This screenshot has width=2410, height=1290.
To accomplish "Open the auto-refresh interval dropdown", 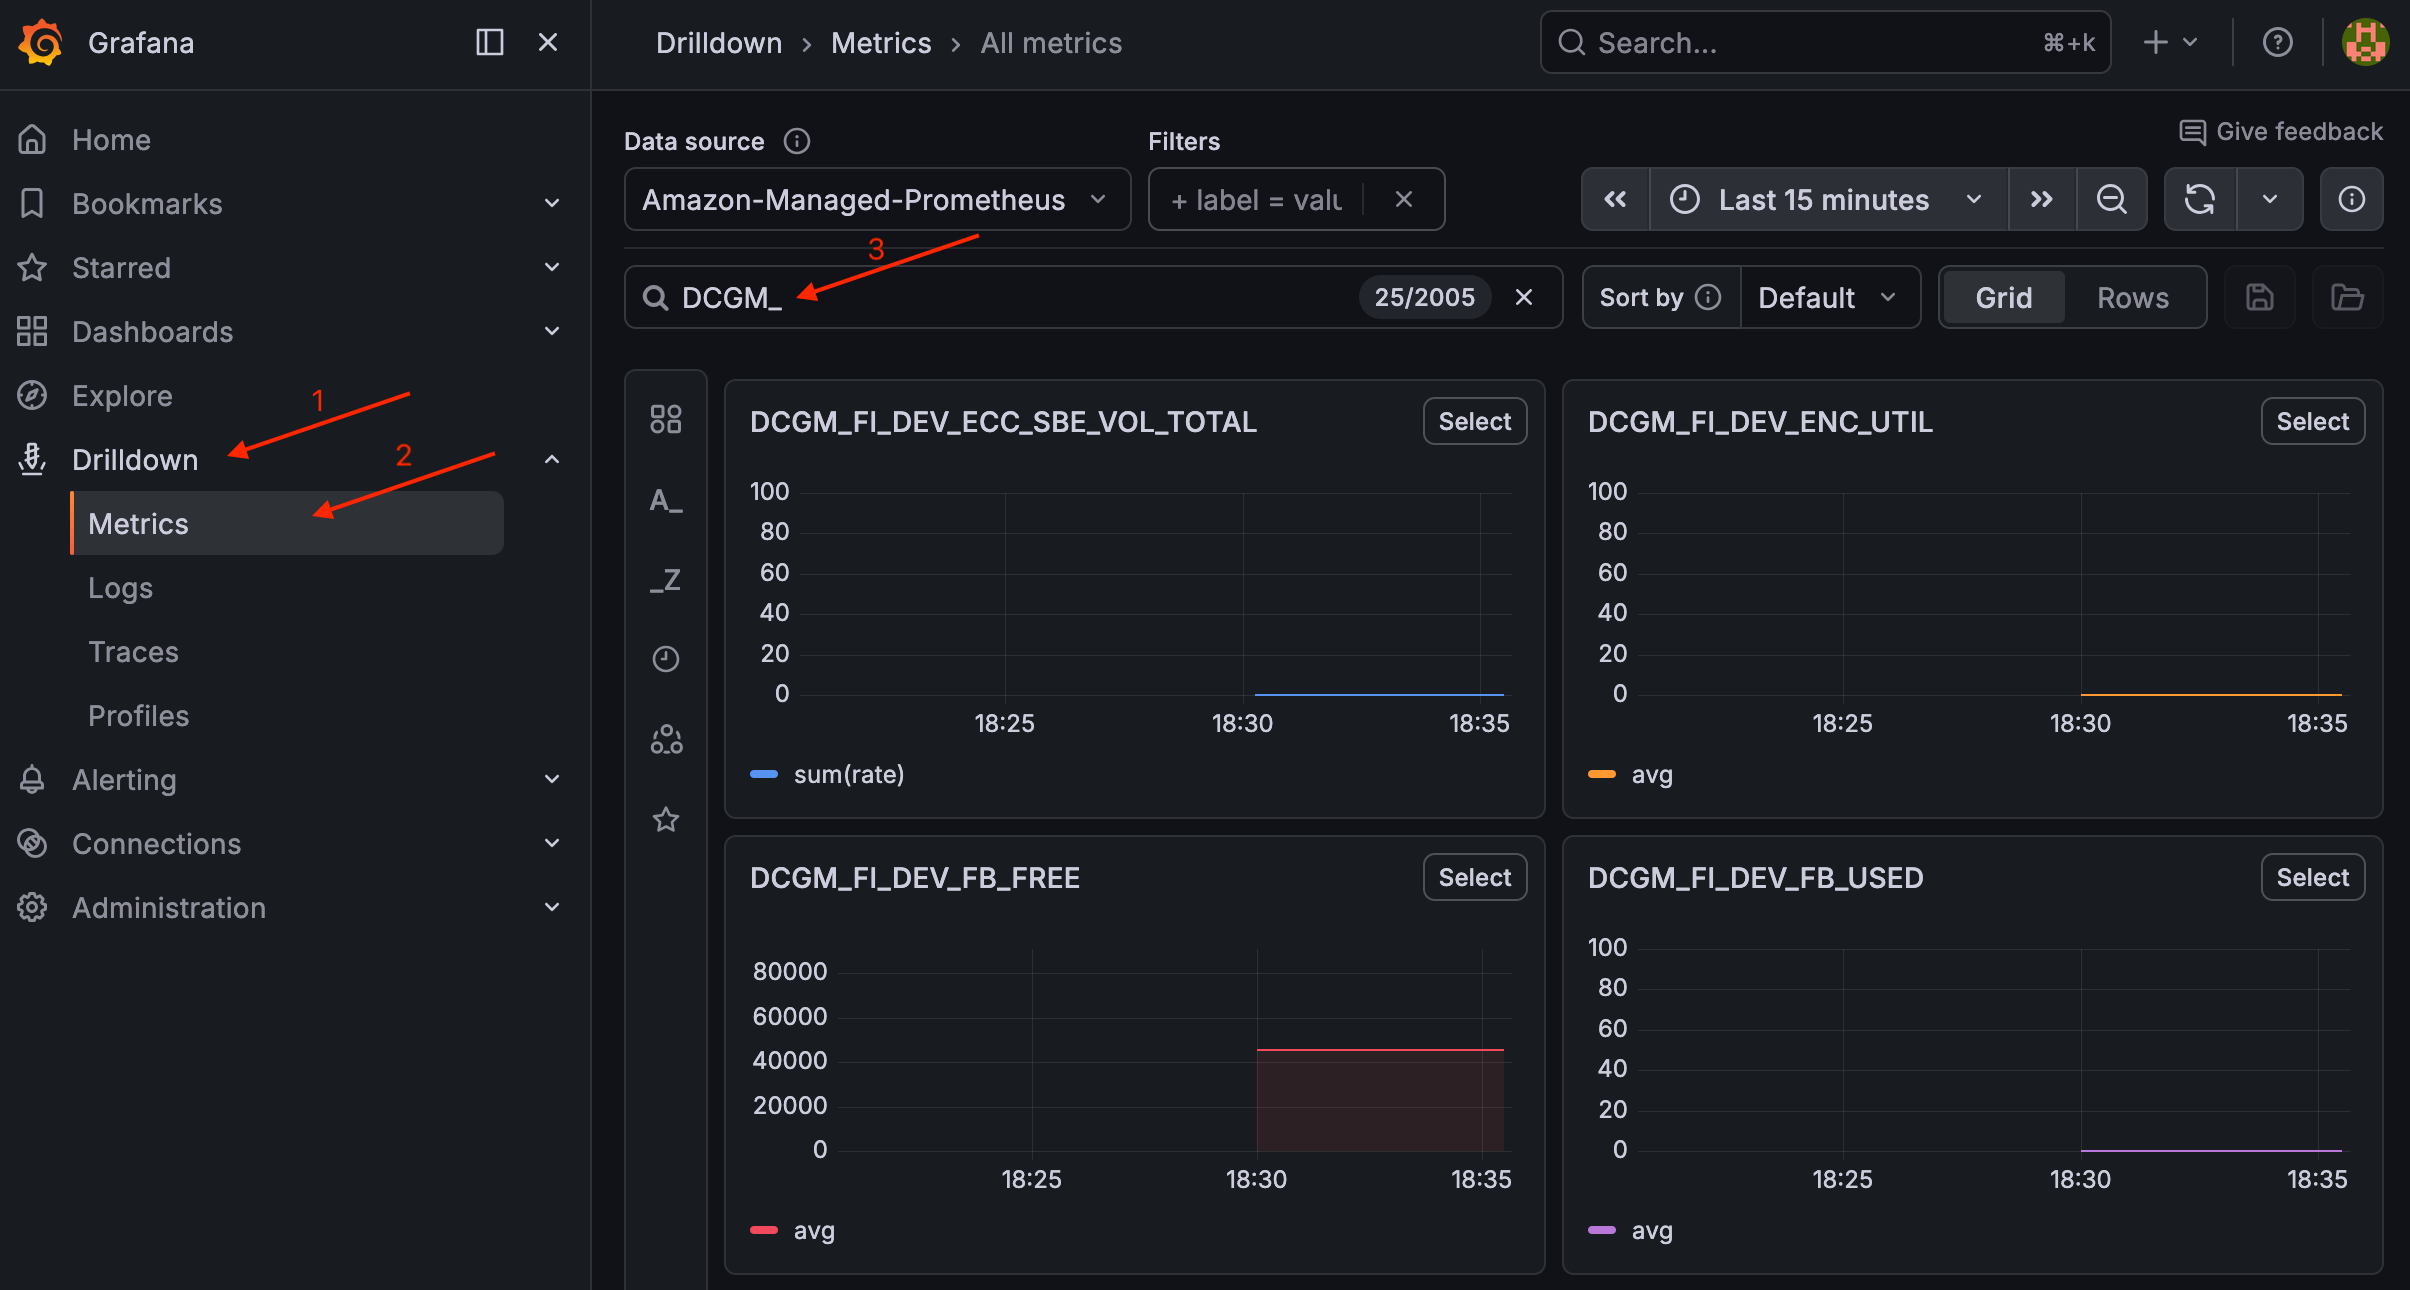I will click(x=2270, y=199).
